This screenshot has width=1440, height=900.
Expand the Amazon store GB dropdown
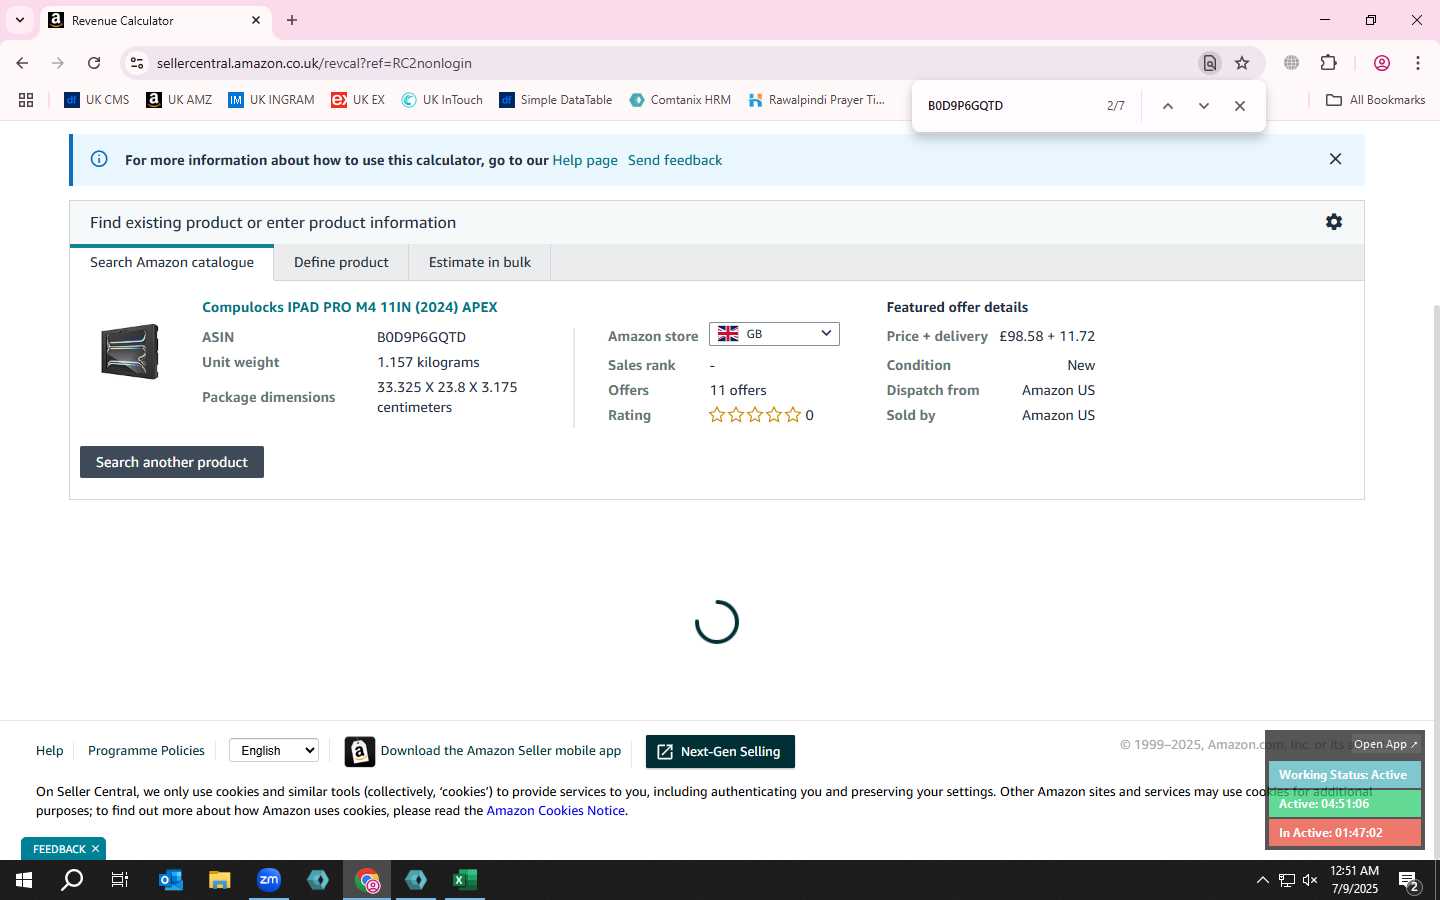[774, 334]
